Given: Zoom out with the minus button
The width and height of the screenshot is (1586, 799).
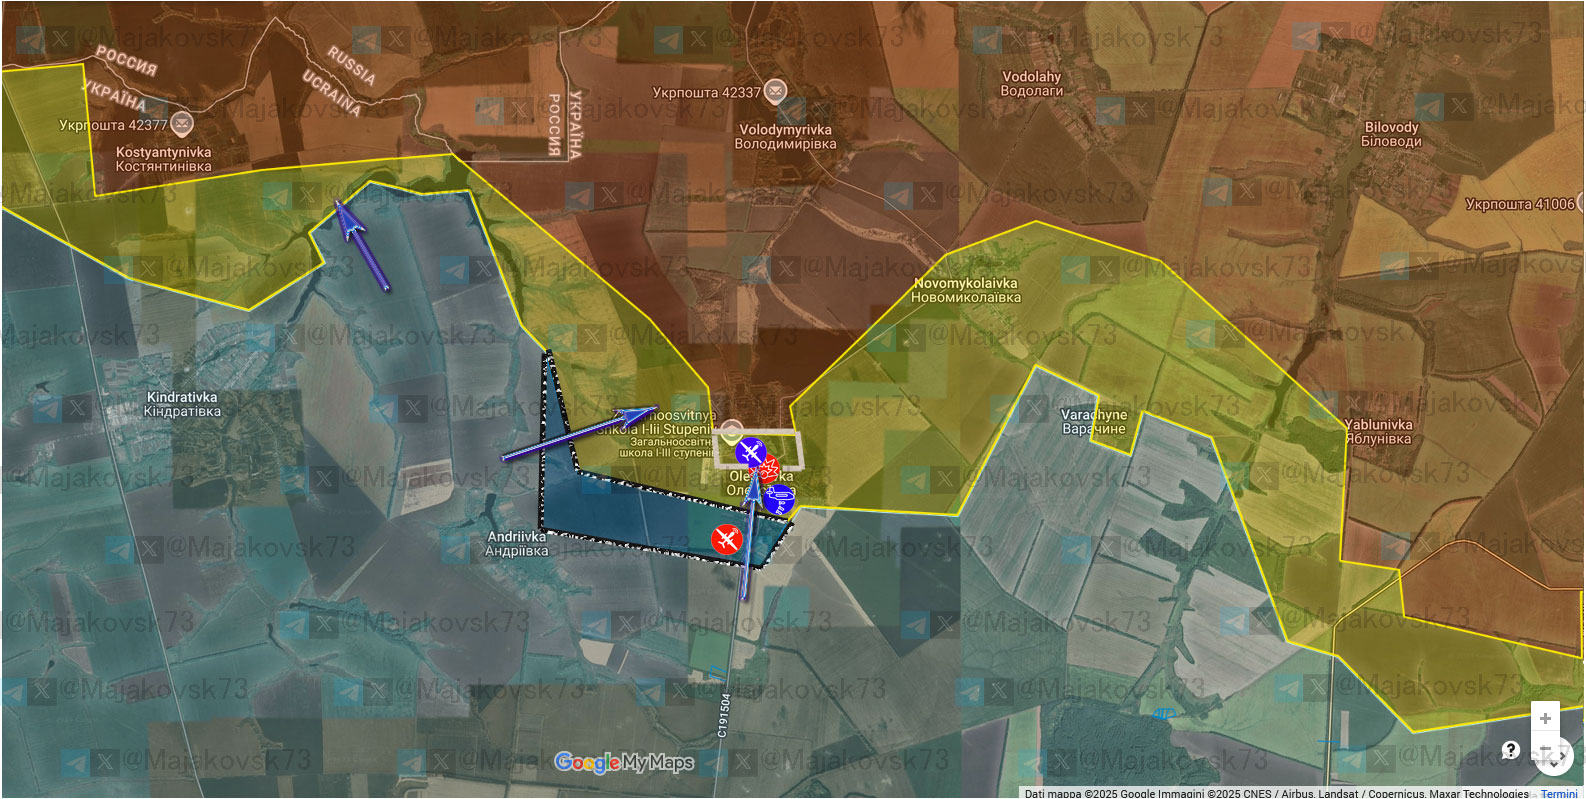Looking at the screenshot, I should (1545, 747).
